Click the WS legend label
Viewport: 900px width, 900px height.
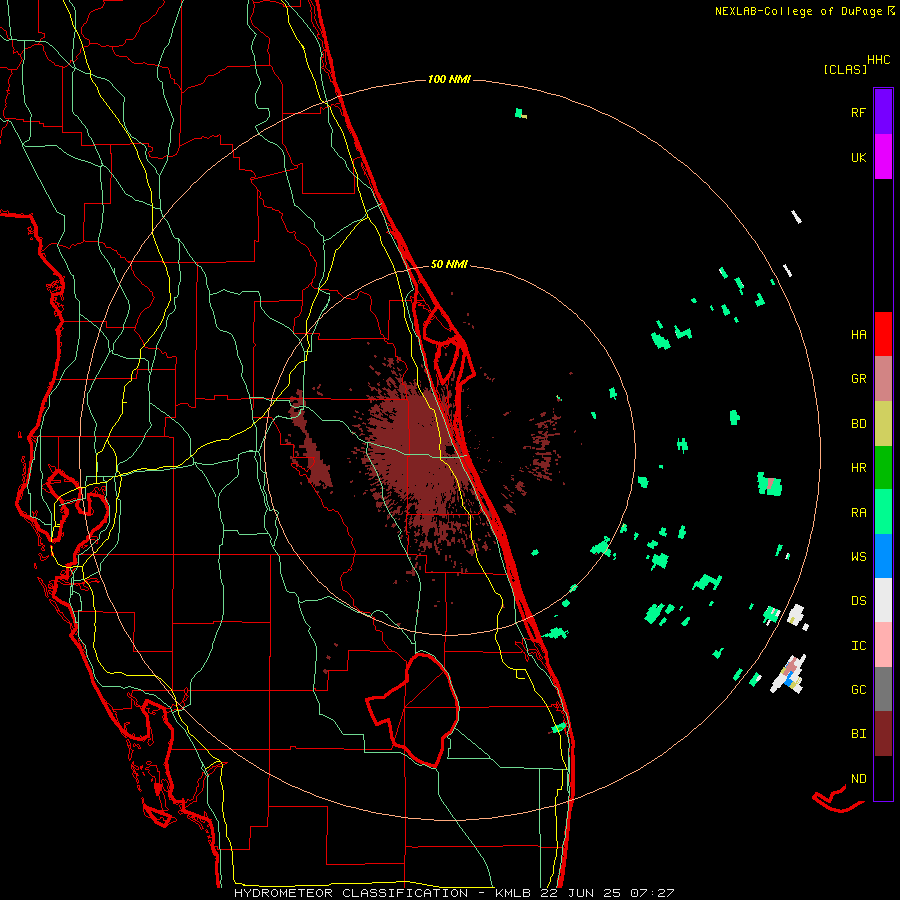tap(858, 556)
